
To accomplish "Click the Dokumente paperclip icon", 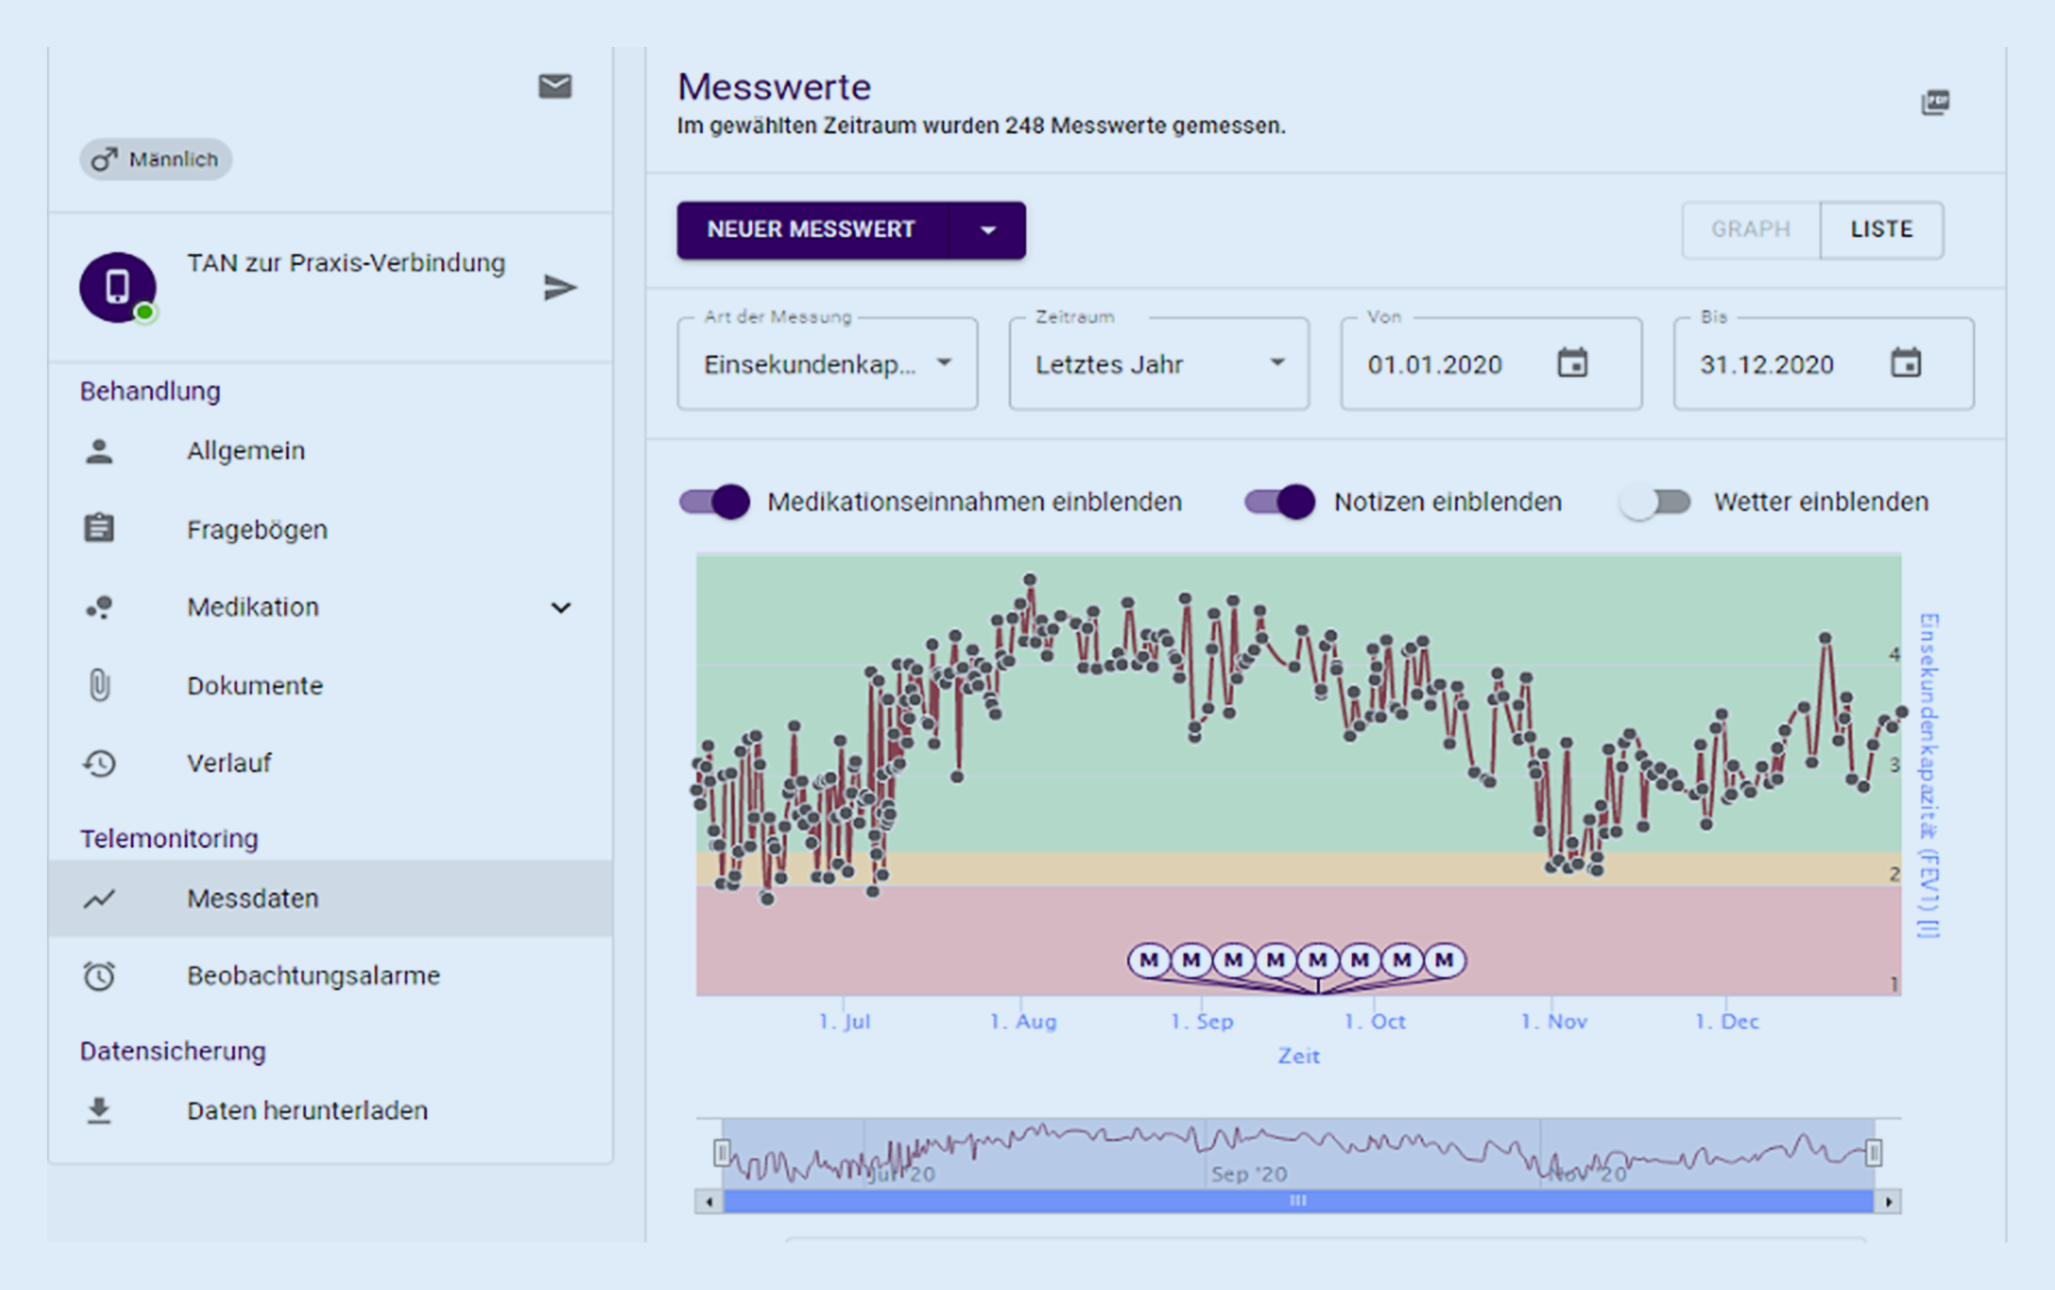I will [99, 685].
